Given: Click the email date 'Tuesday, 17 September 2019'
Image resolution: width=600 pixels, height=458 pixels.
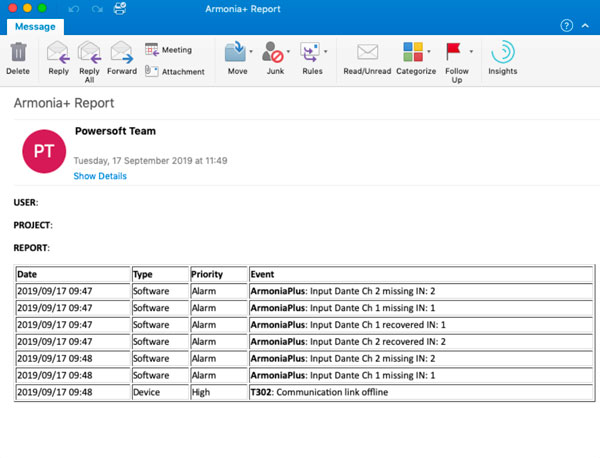Looking at the screenshot, I should click(133, 161).
